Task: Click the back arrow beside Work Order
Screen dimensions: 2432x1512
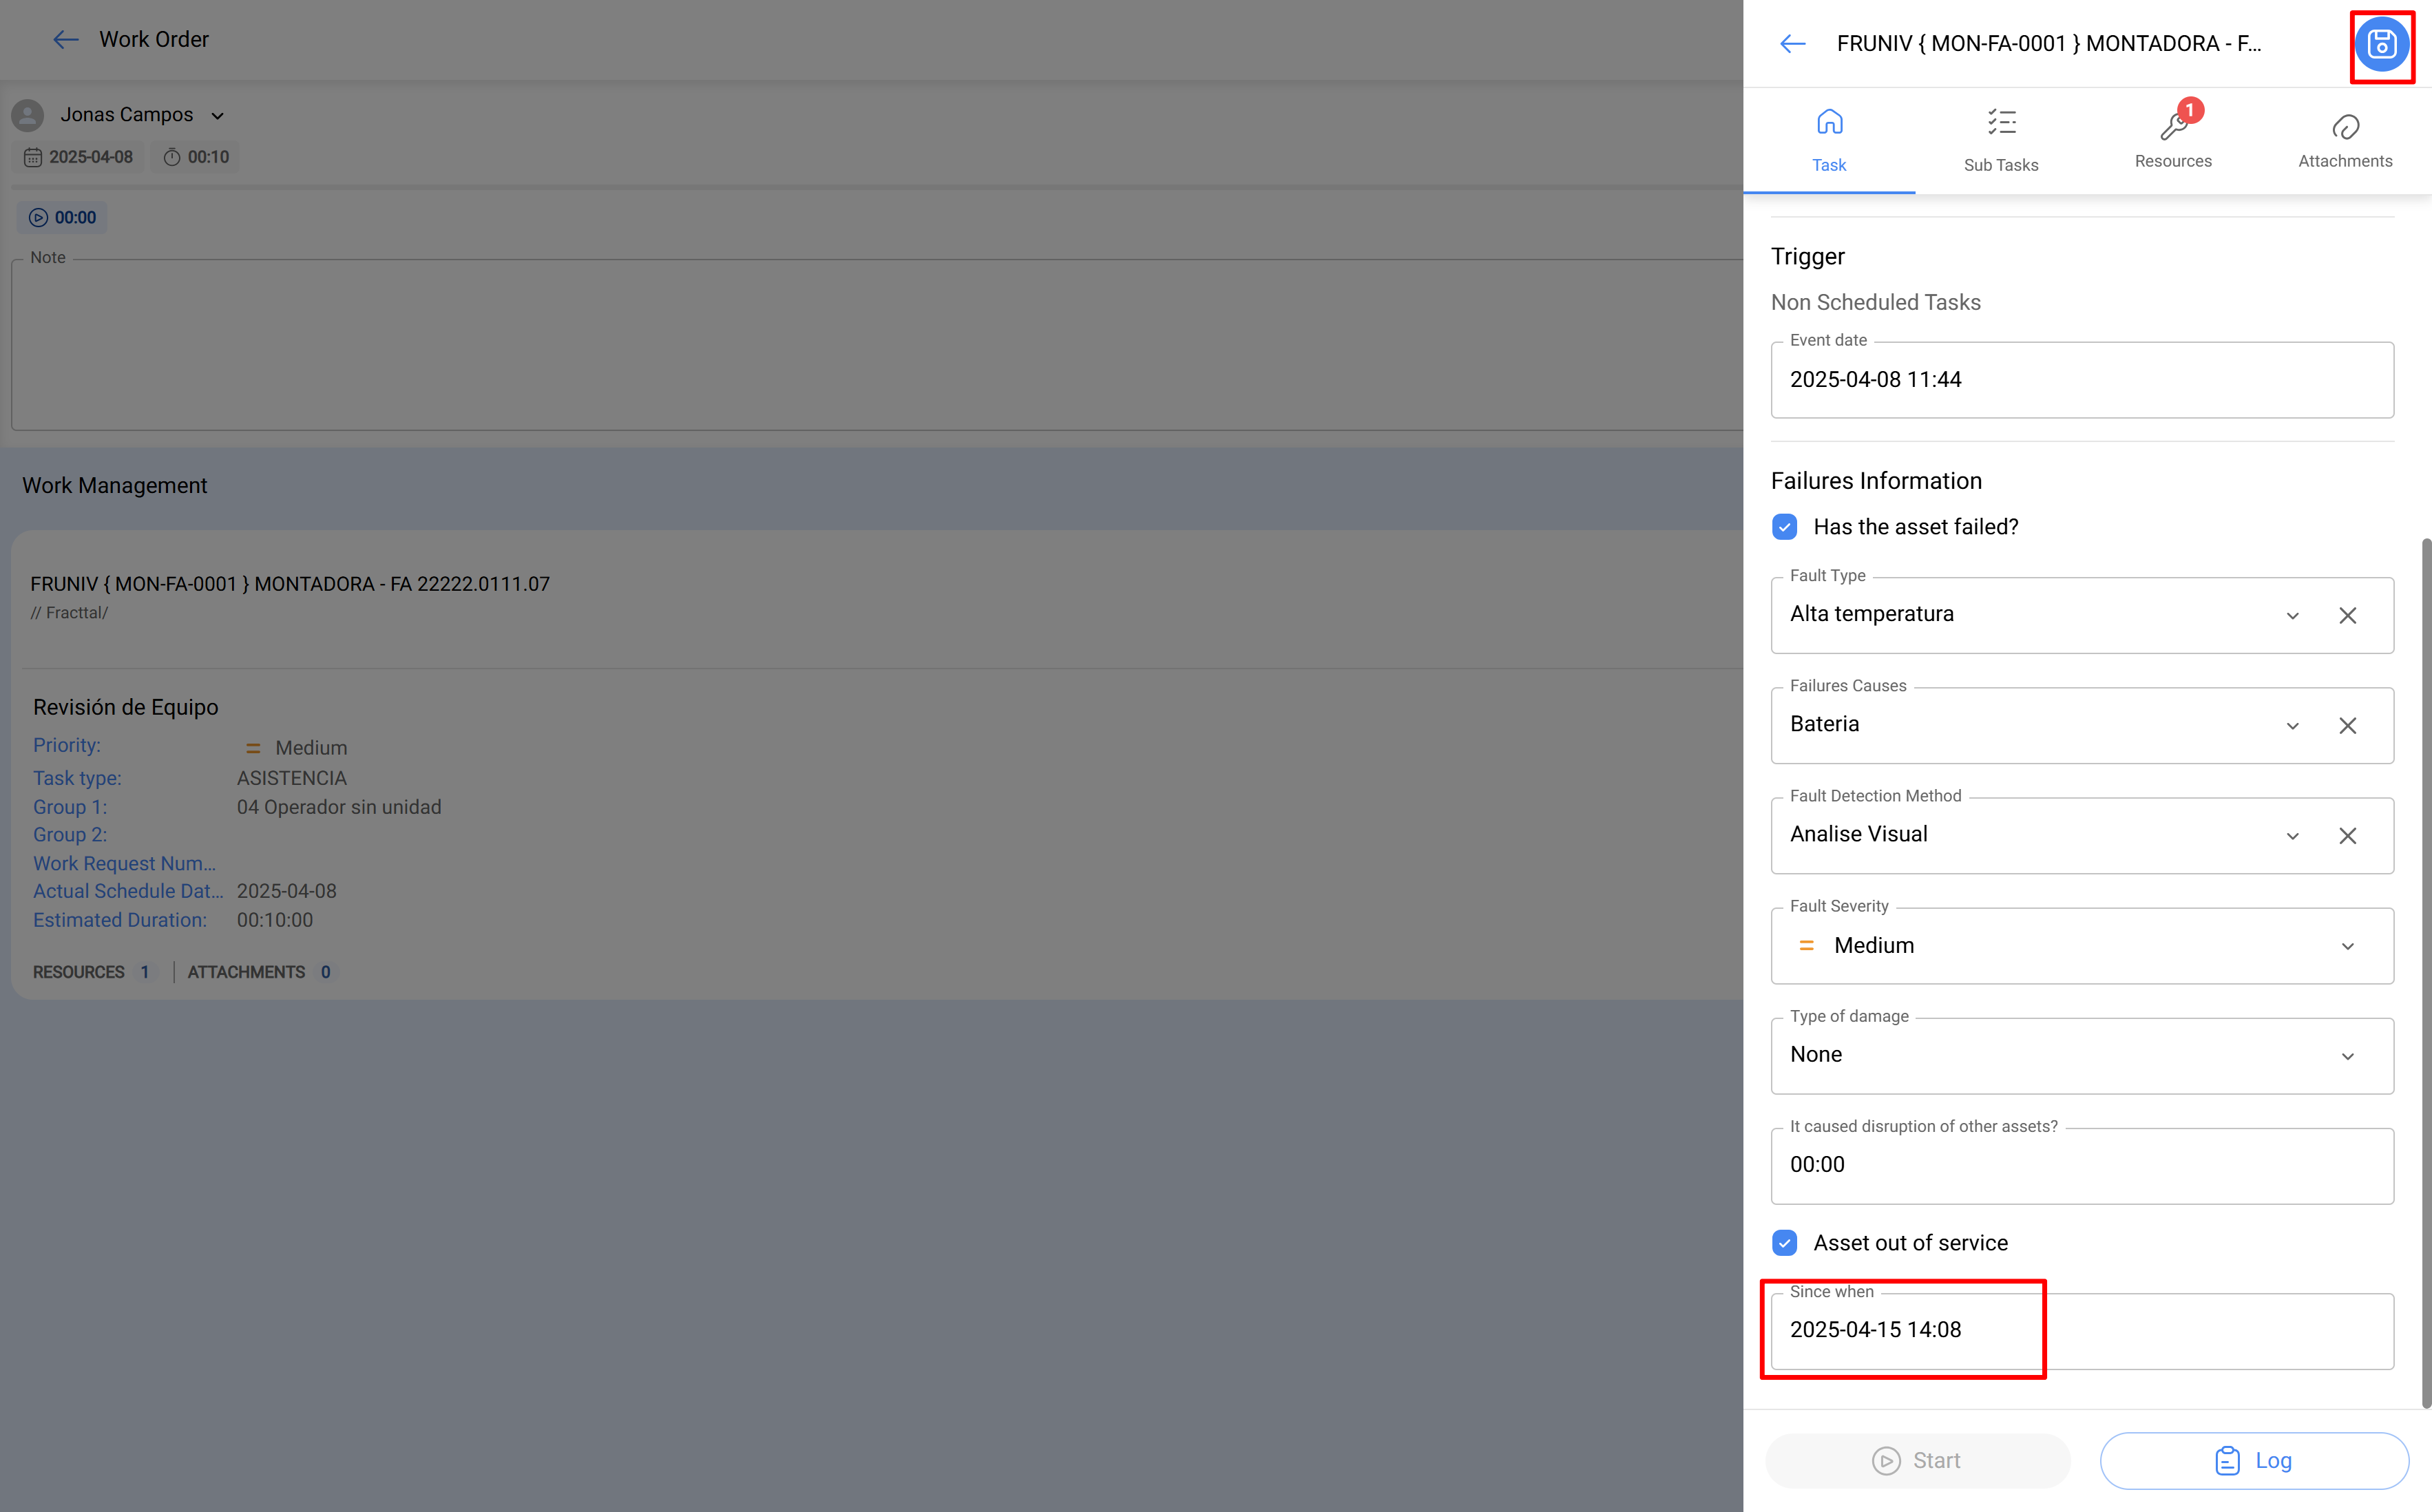Action: tap(65, 39)
